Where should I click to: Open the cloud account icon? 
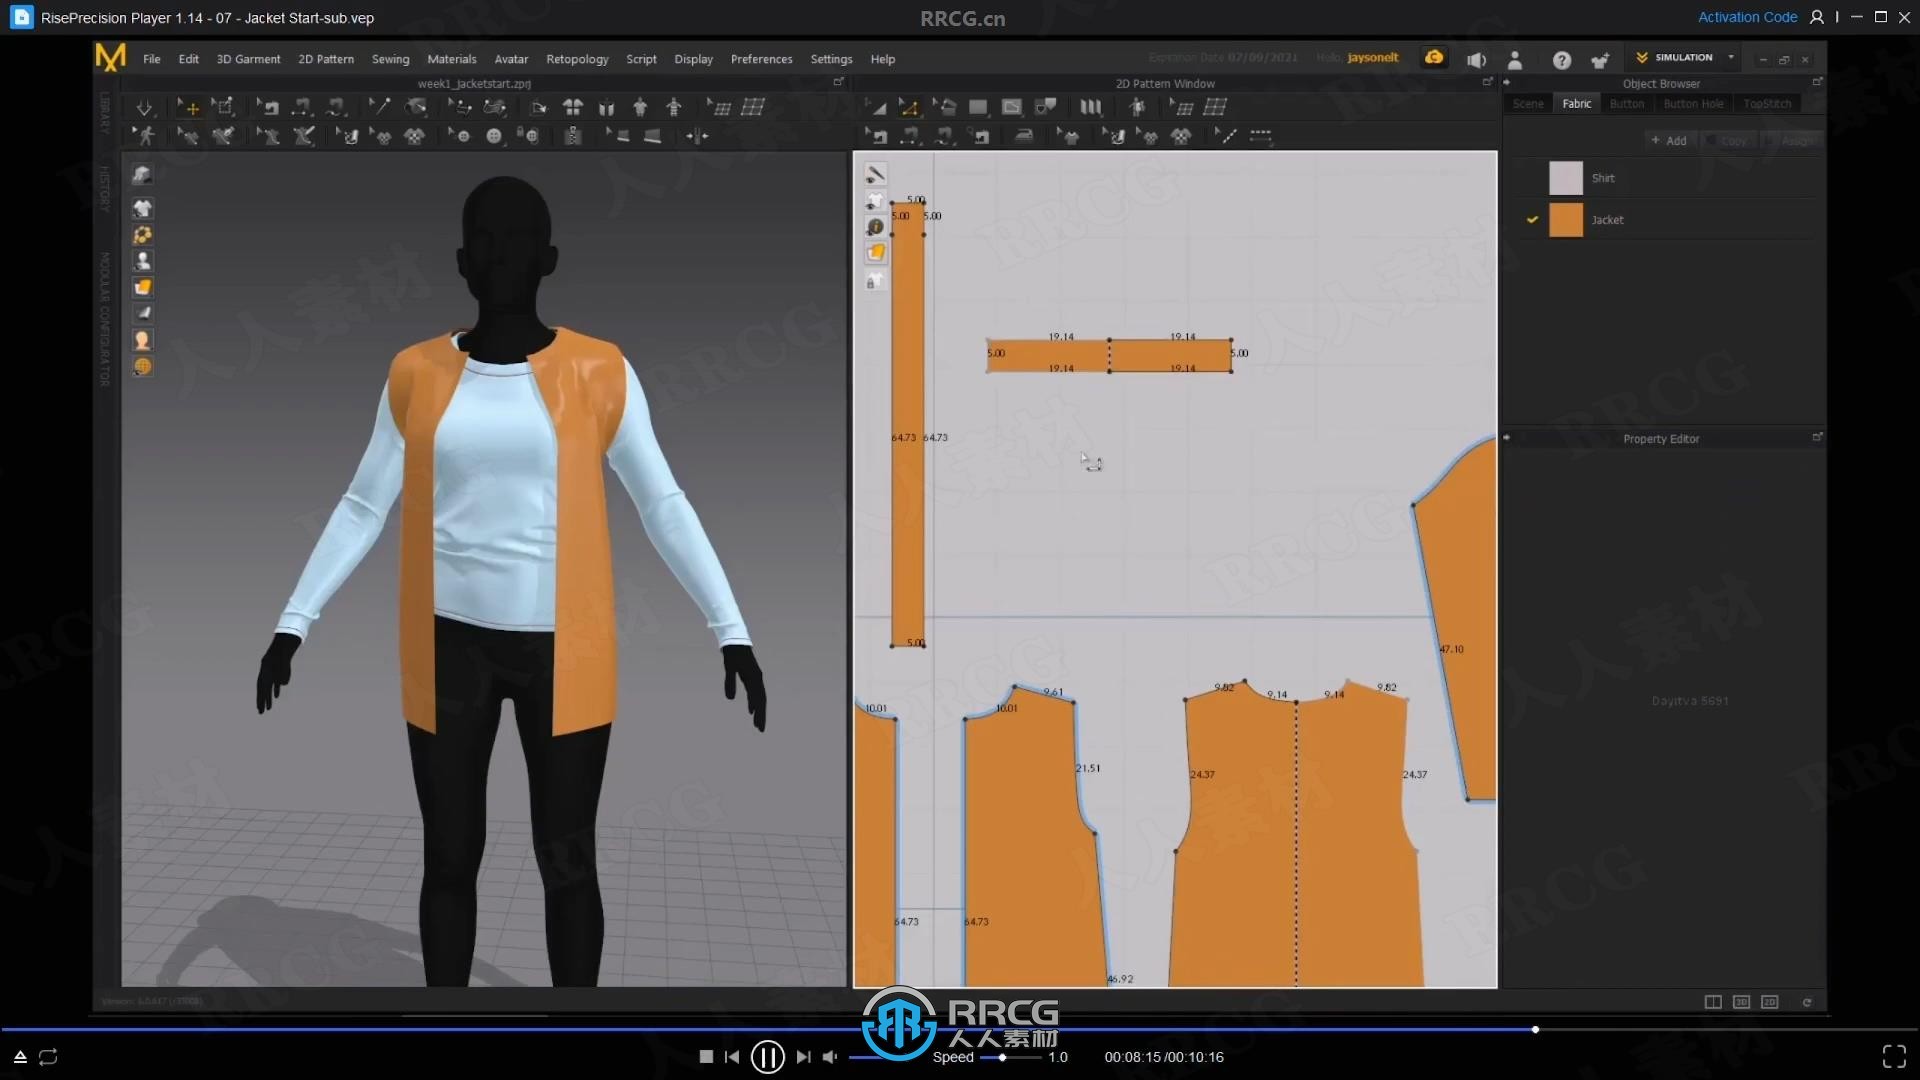pos(1434,58)
